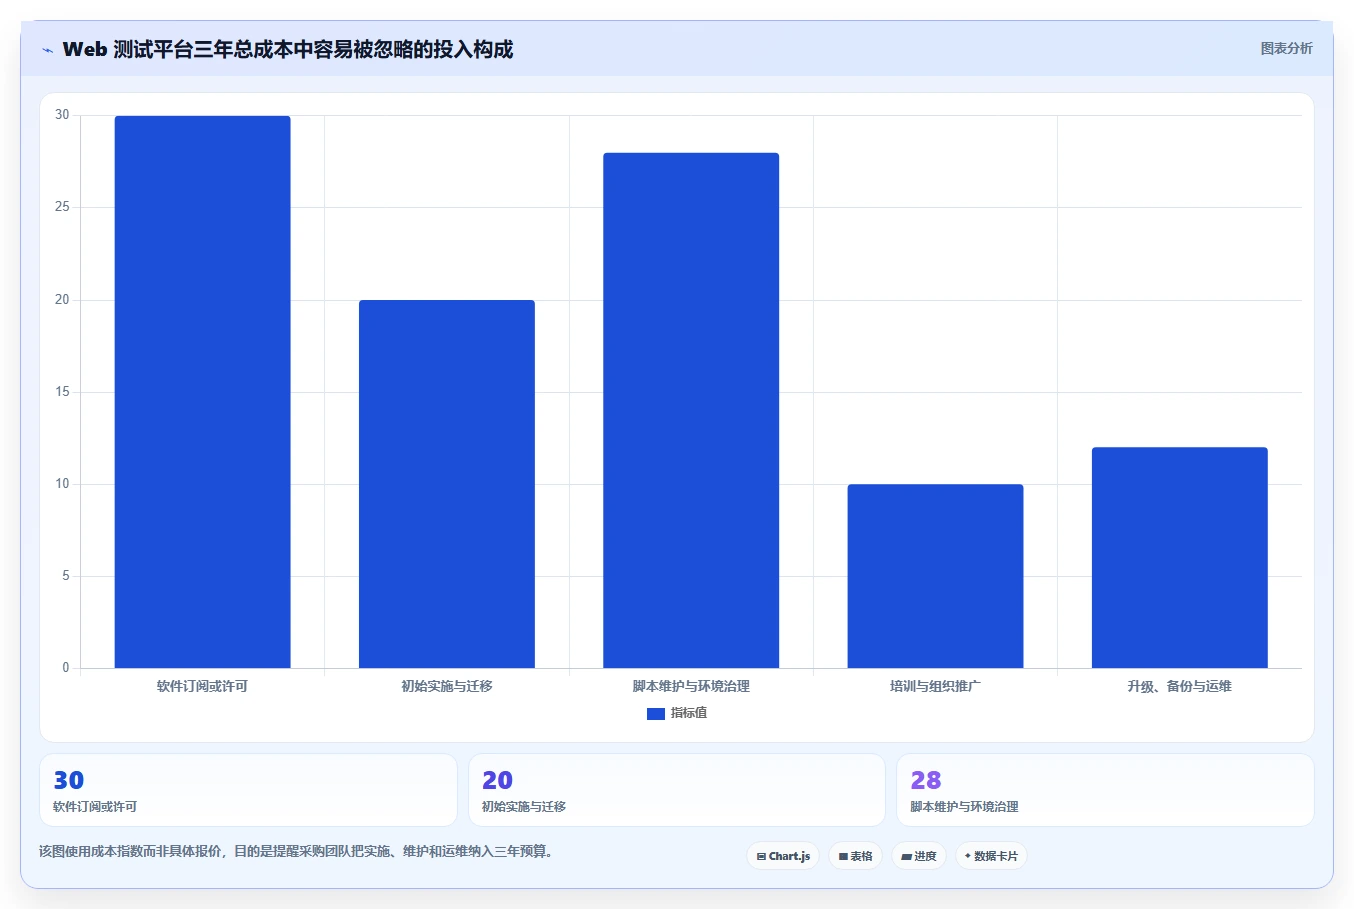
Task: Click the Chart.js tag chip
Action: [783, 856]
